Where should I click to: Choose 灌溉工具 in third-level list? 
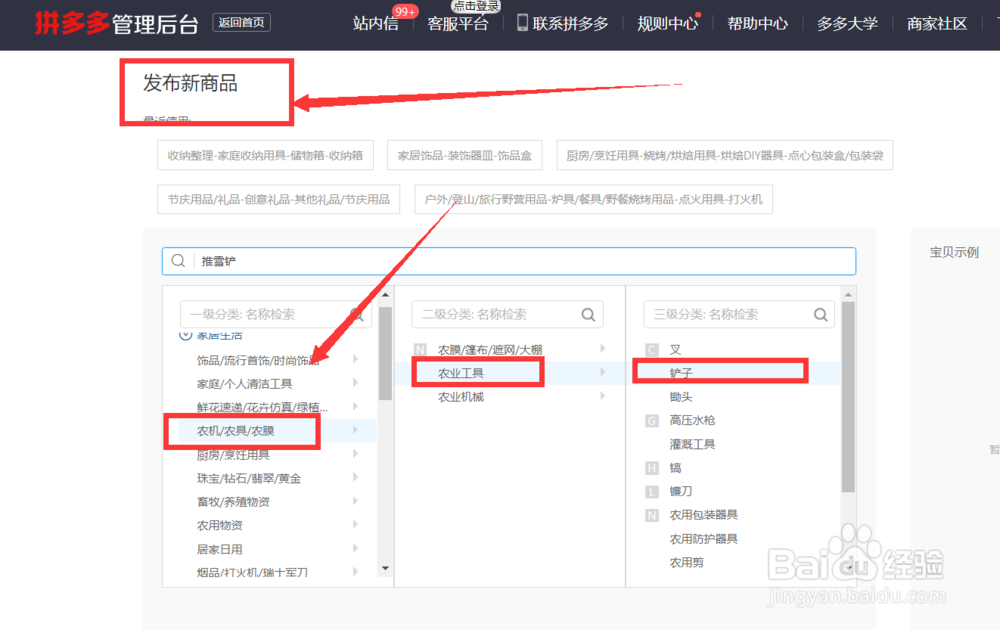tap(692, 444)
